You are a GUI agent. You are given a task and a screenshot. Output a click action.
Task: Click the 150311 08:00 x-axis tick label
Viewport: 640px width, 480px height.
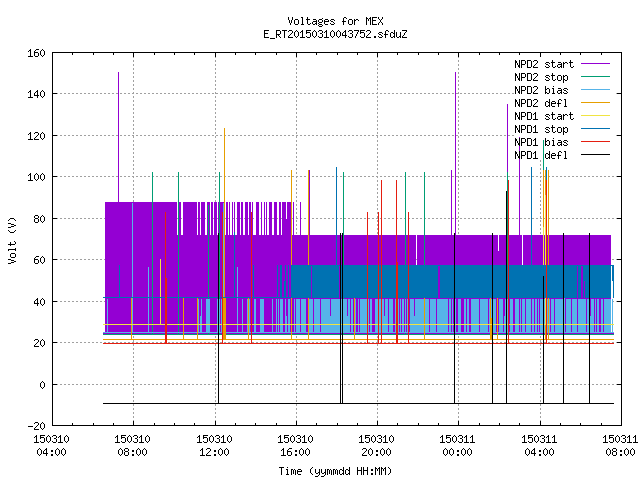point(620,446)
